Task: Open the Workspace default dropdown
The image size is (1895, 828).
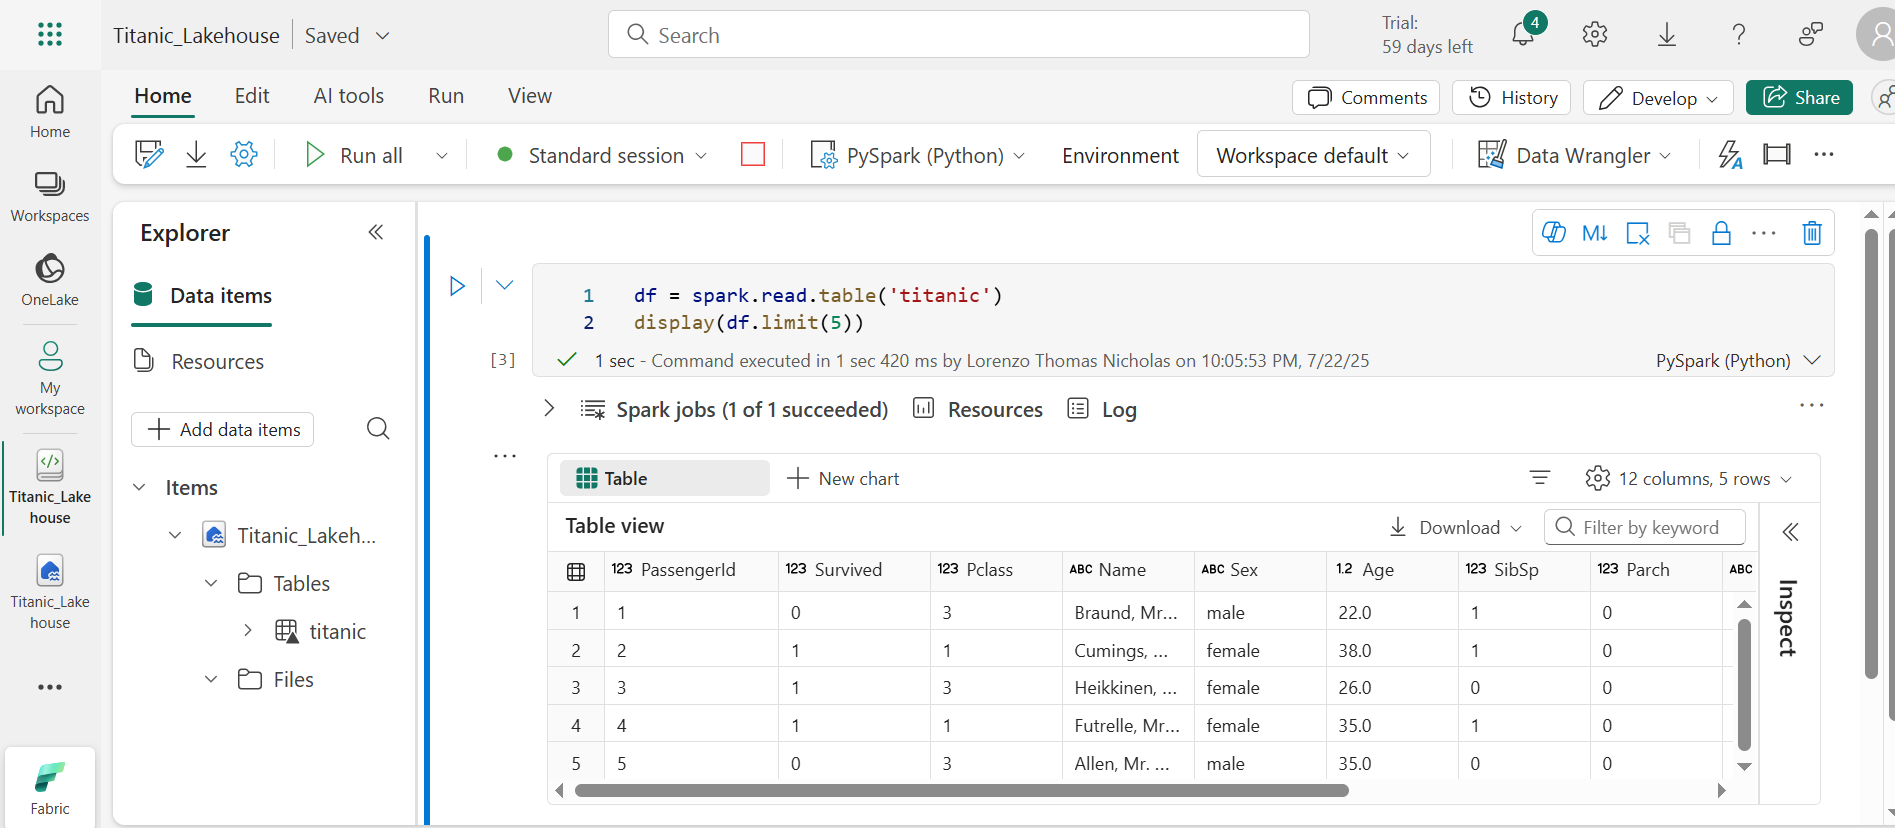Action: coord(1313,155)
